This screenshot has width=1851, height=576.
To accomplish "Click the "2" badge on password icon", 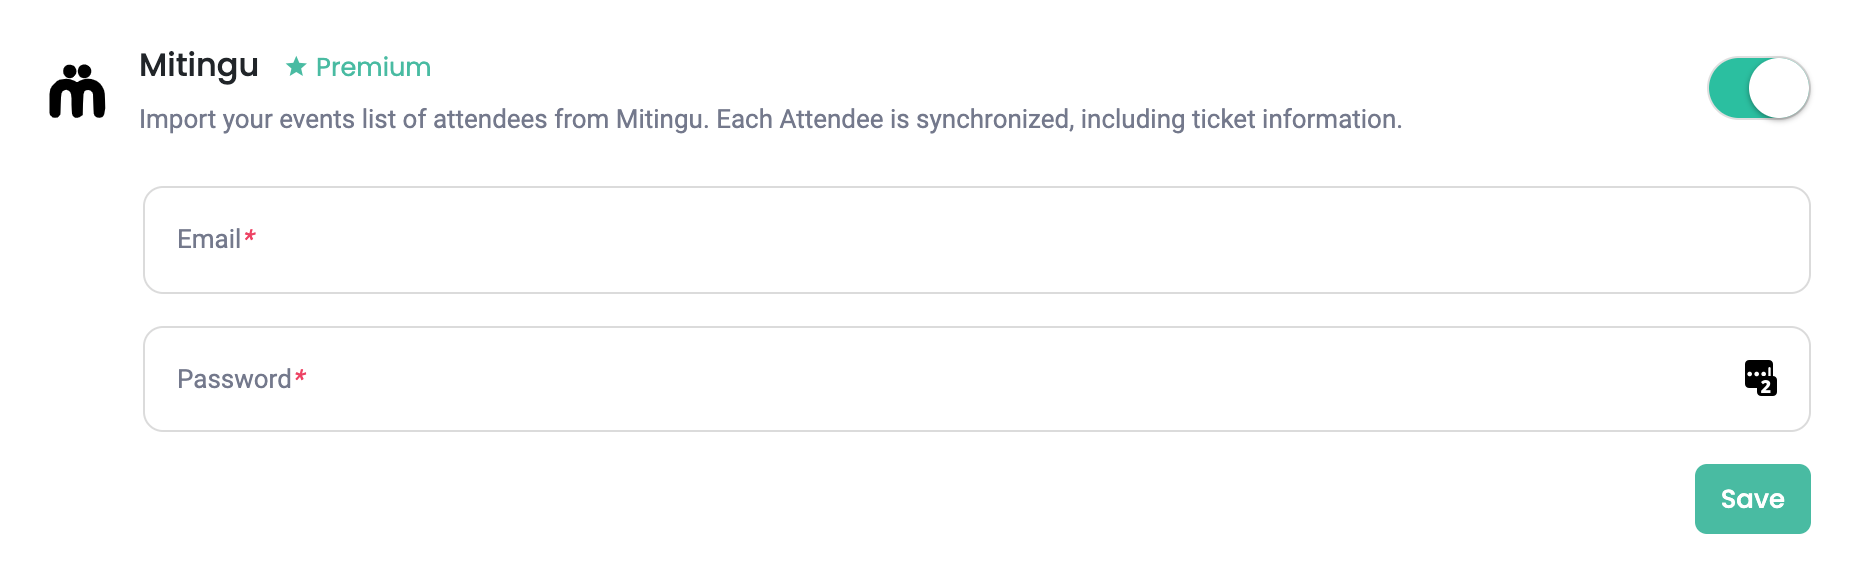I will click(x=1767, y=387).
